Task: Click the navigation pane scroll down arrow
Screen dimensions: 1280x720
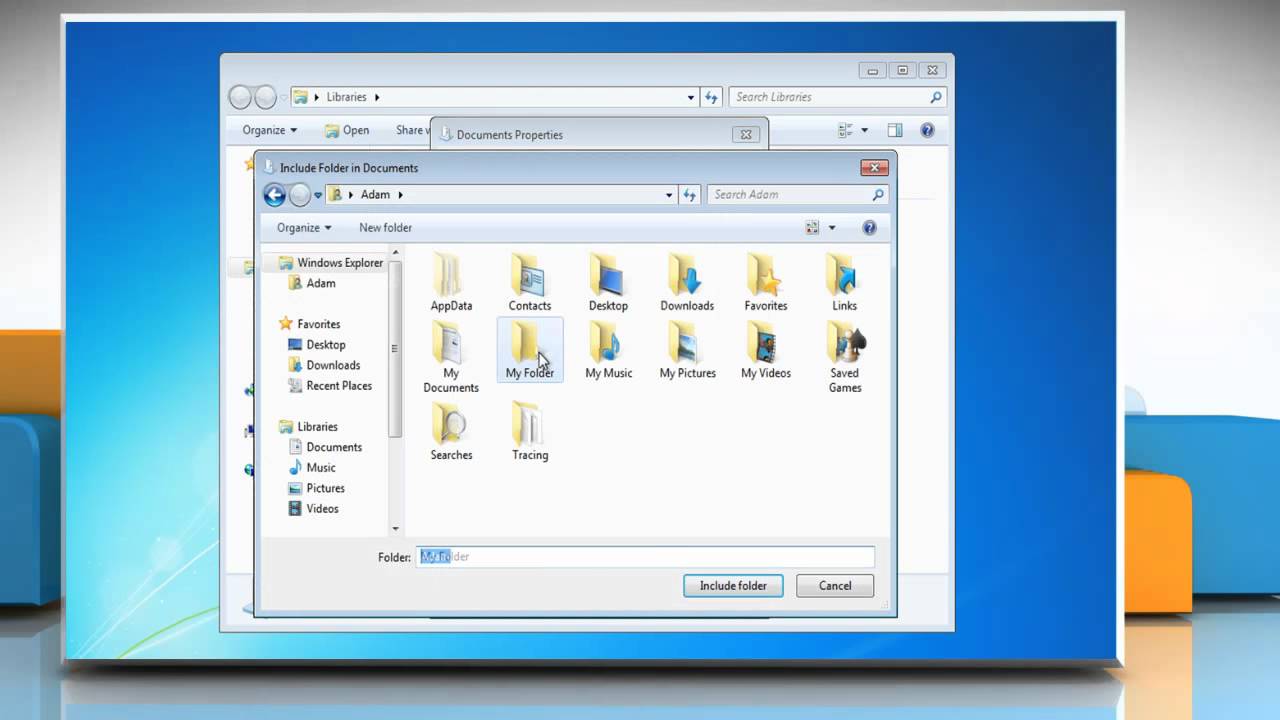Action: (395, 528)
